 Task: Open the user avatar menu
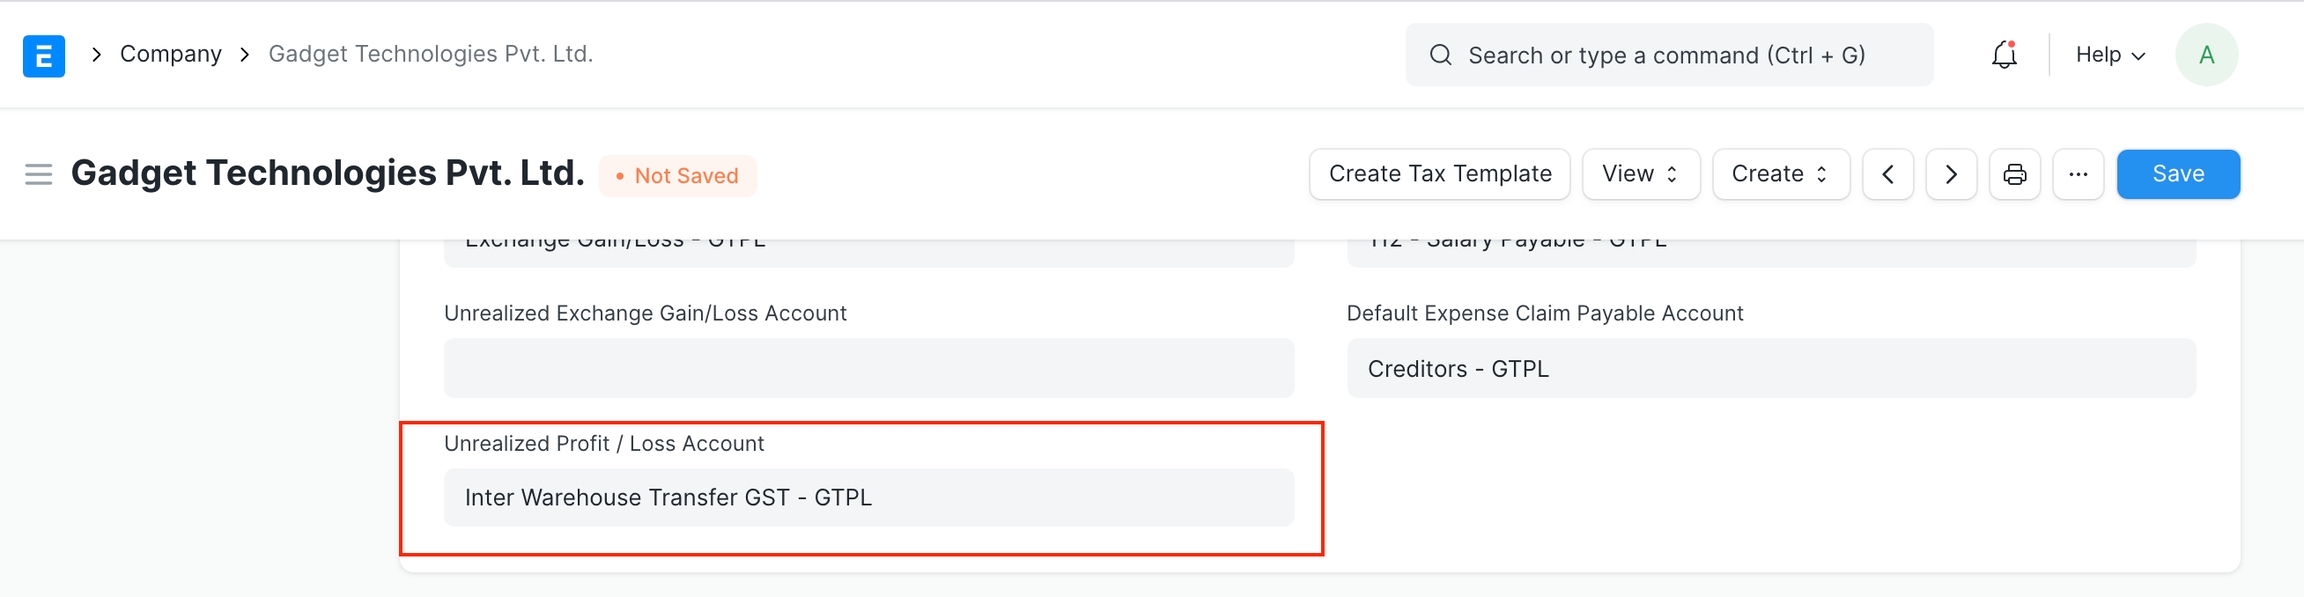tap(2206, 55)
